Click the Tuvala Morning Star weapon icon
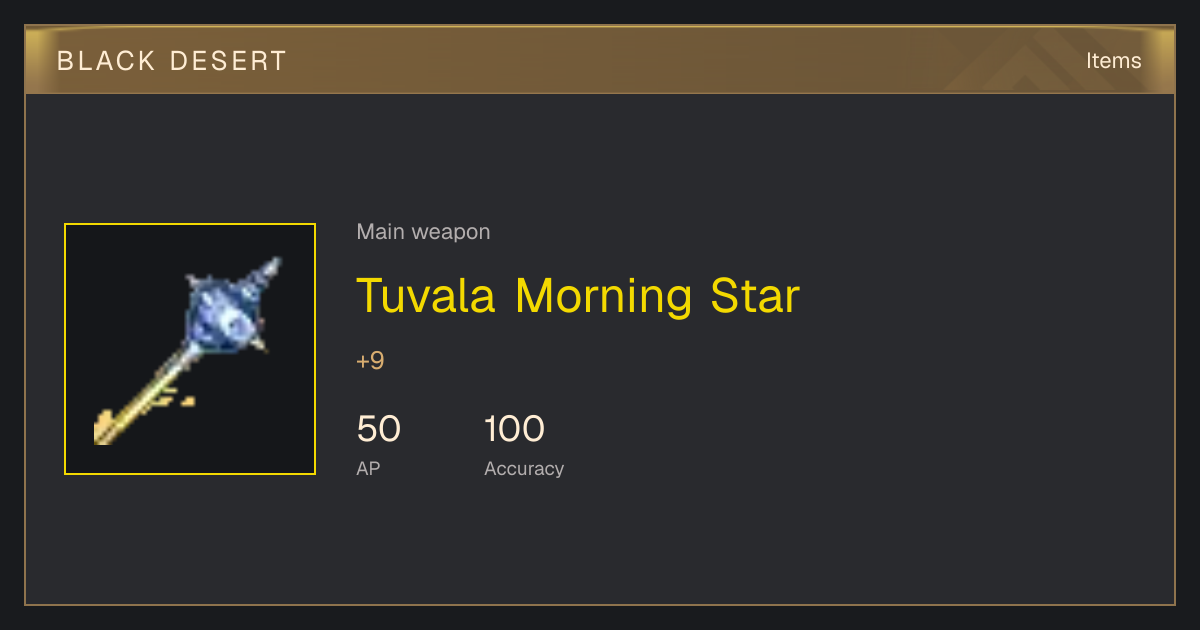Viewport: 1200px width, 630px height. (190, 349)
